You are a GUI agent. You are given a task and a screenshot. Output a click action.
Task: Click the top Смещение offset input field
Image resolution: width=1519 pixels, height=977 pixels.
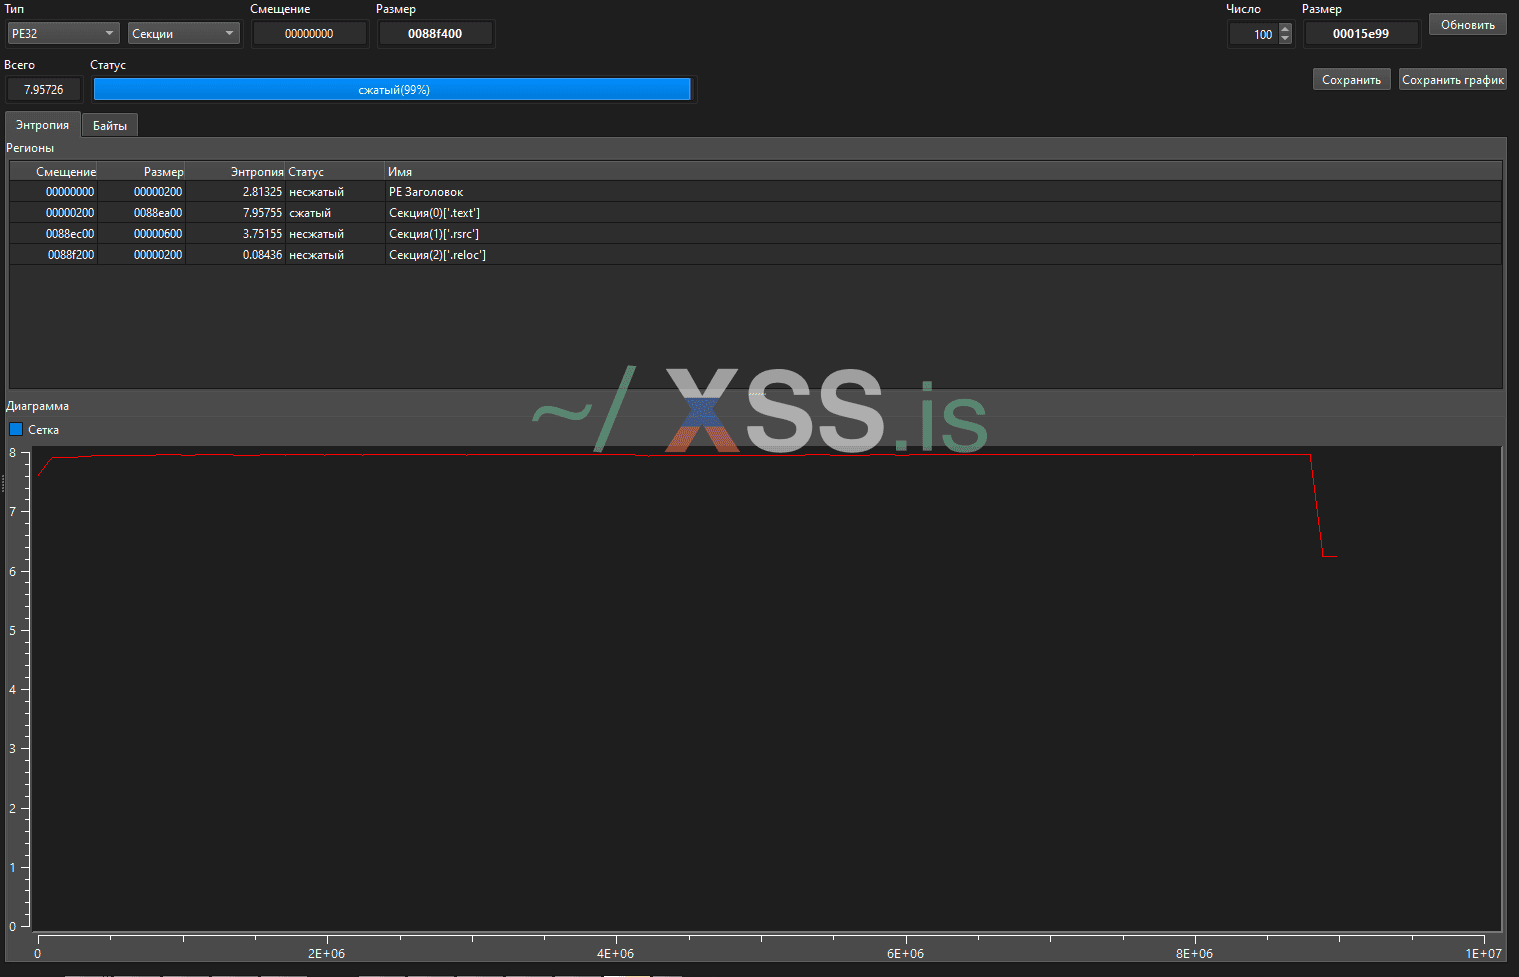[309, 34]
